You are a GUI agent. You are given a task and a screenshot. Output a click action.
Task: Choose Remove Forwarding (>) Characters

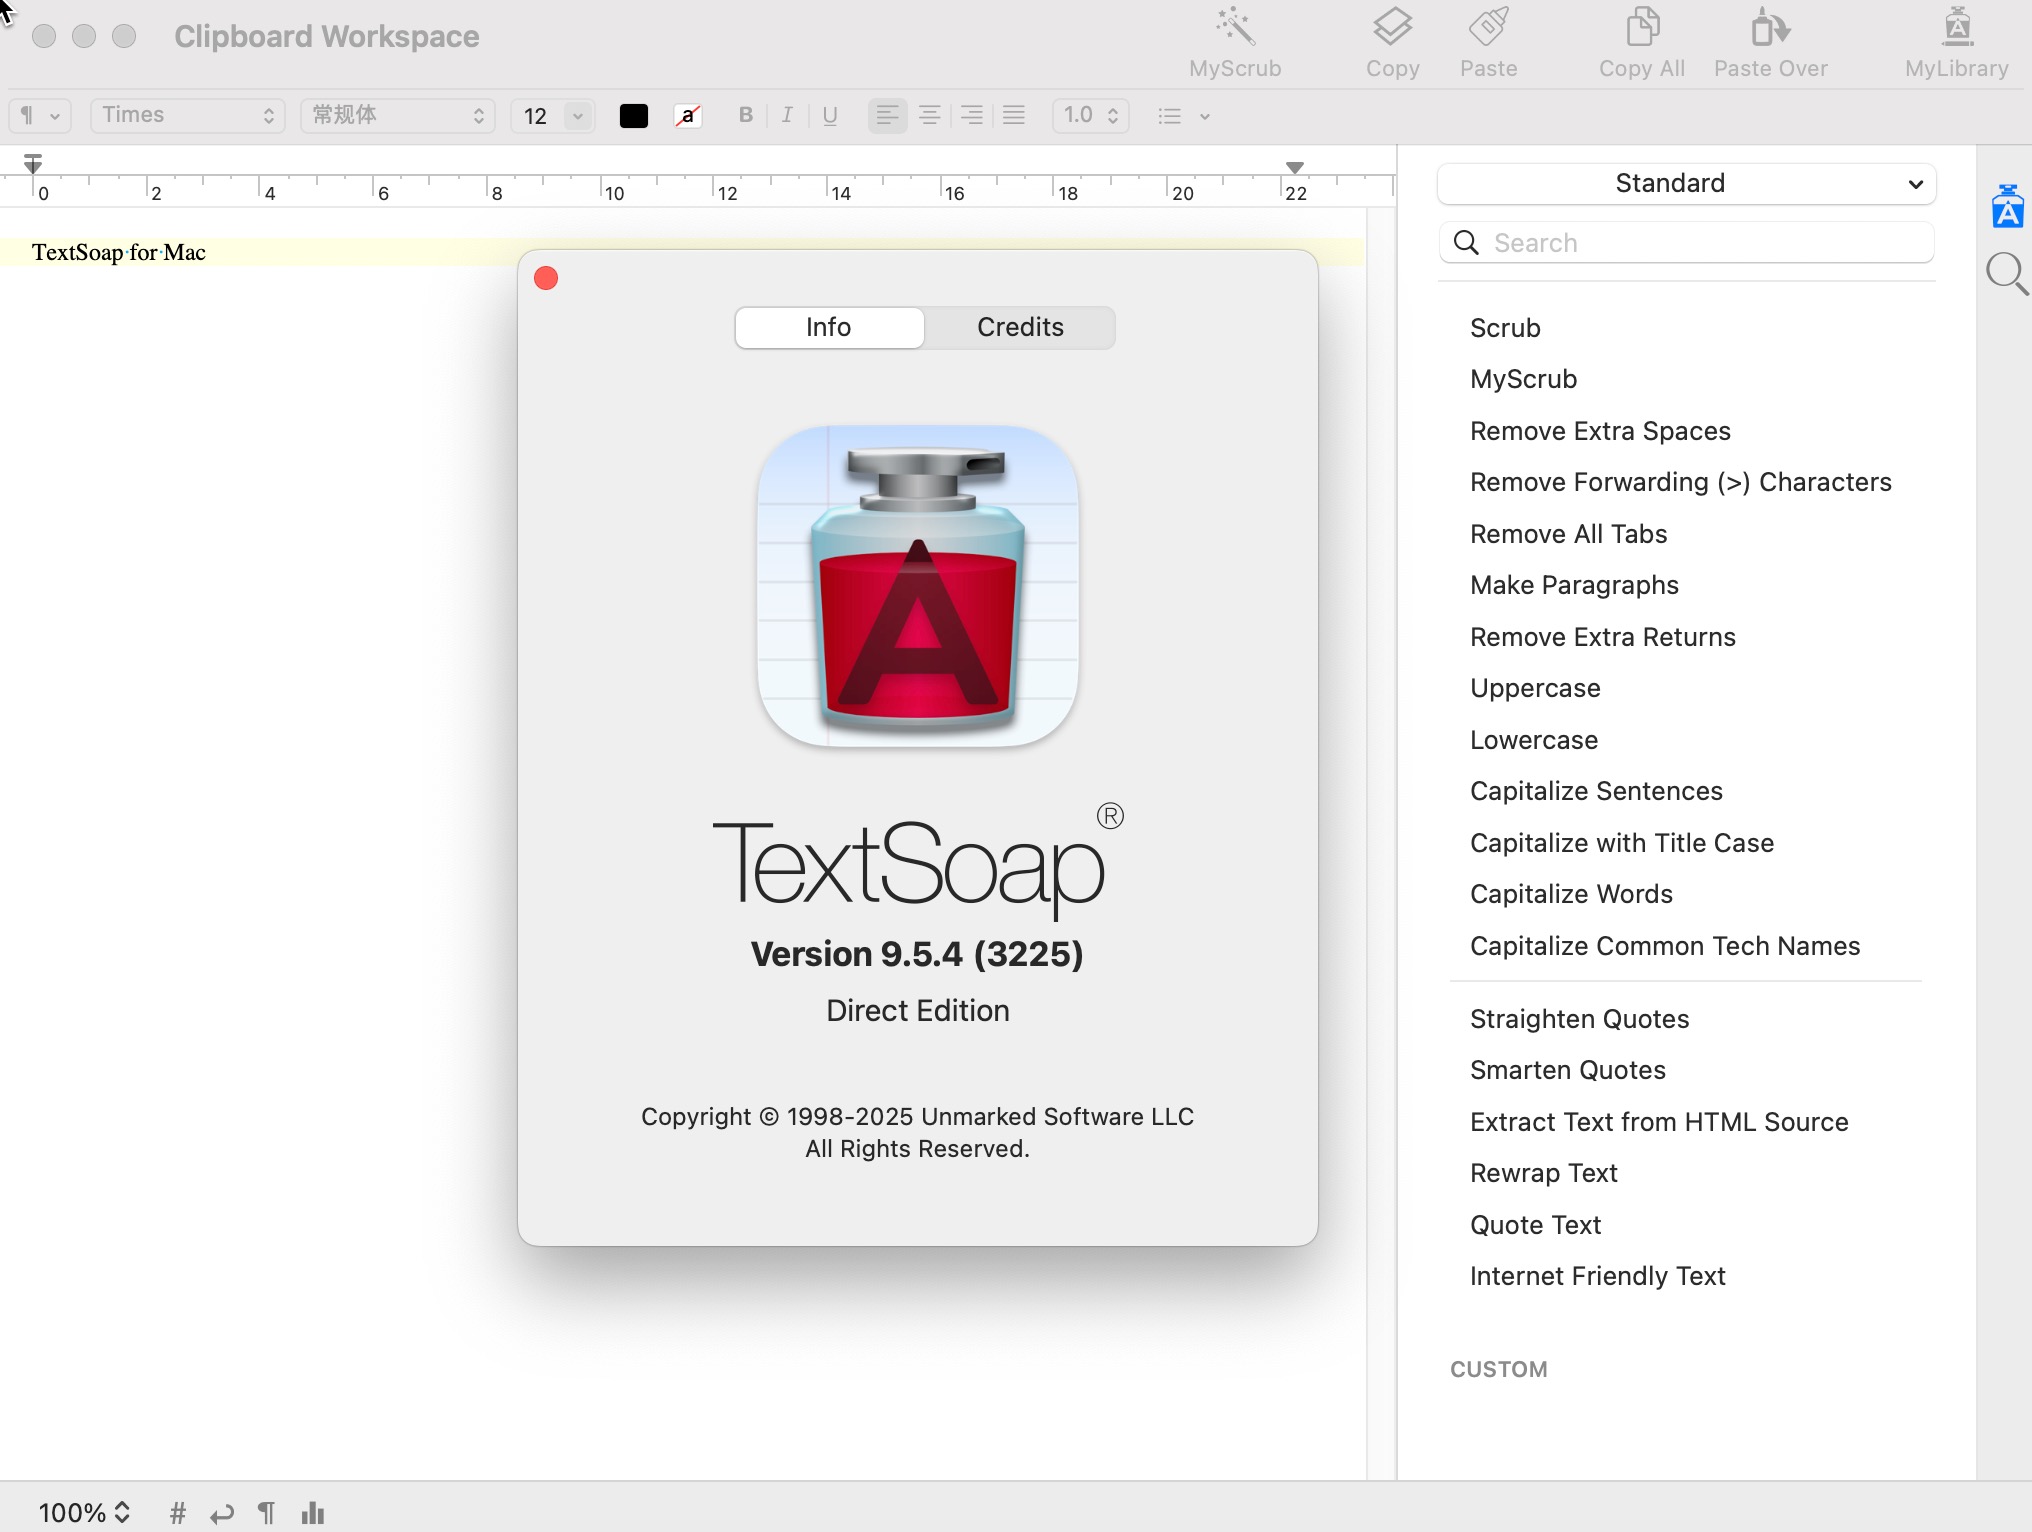click(x=1680, y=482)
